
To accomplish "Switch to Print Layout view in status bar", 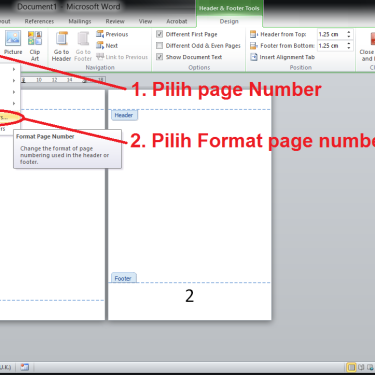I will click(x=351, y=367).
